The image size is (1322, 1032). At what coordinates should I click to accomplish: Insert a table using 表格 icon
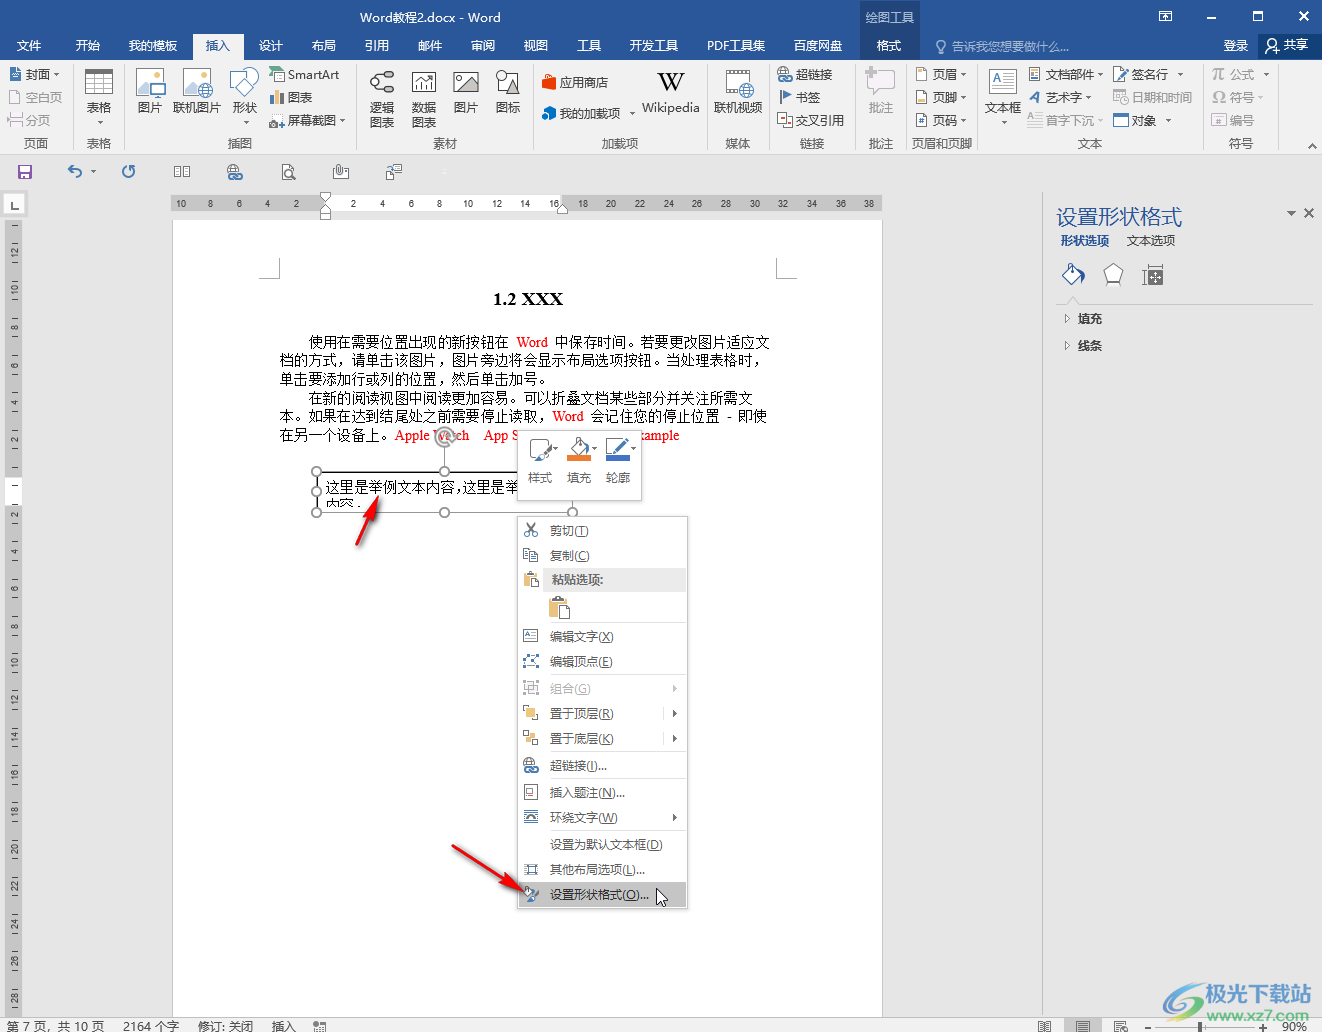(99, 97)
